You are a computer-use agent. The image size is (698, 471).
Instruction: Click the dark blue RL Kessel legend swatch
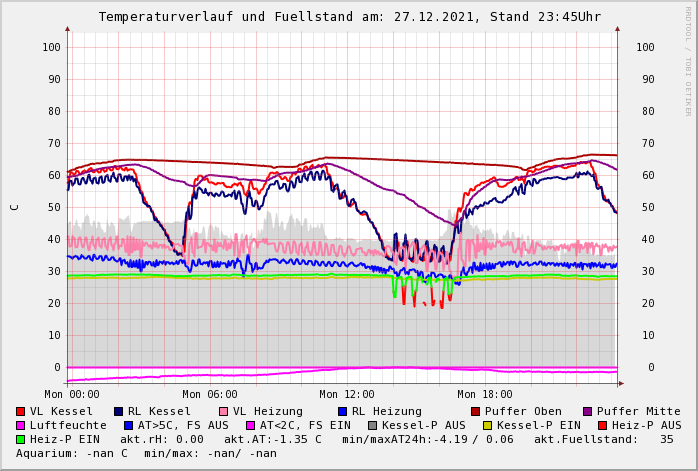[119, 411]
